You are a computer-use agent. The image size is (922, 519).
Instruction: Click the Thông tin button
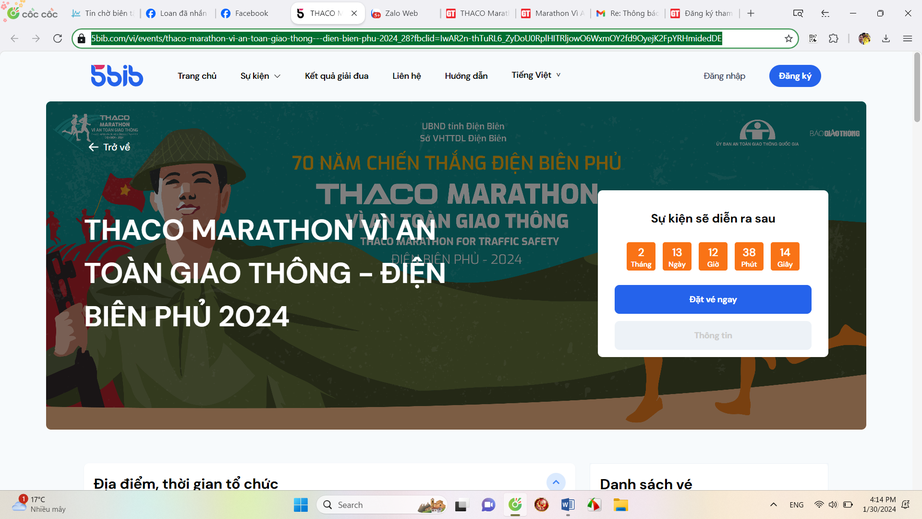(x=713, y=335)
